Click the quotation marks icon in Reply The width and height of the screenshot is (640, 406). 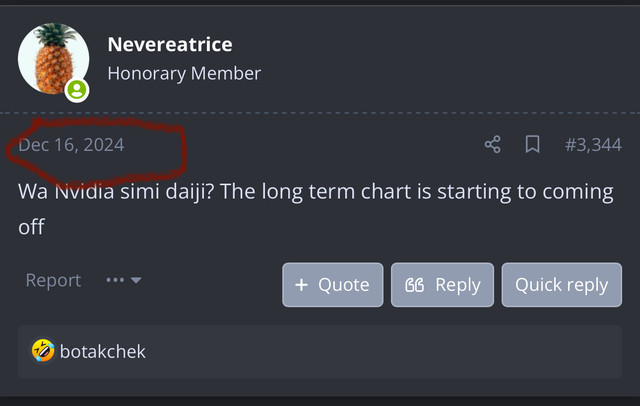pyautogui.click(x=414, y=285)
